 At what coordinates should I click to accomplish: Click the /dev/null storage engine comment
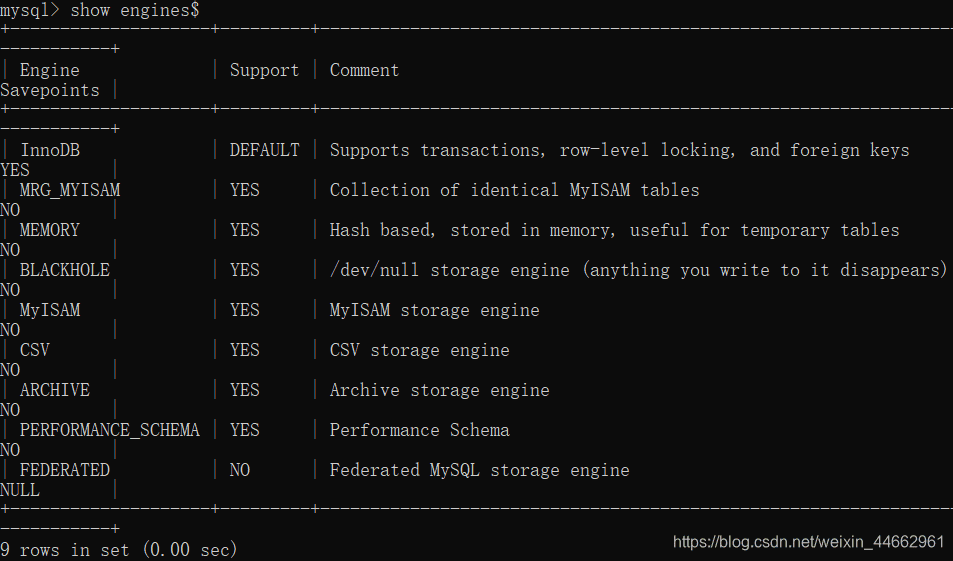coord(638,270)
